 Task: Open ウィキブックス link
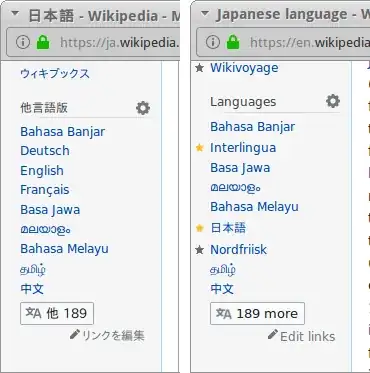pos(55,74)
